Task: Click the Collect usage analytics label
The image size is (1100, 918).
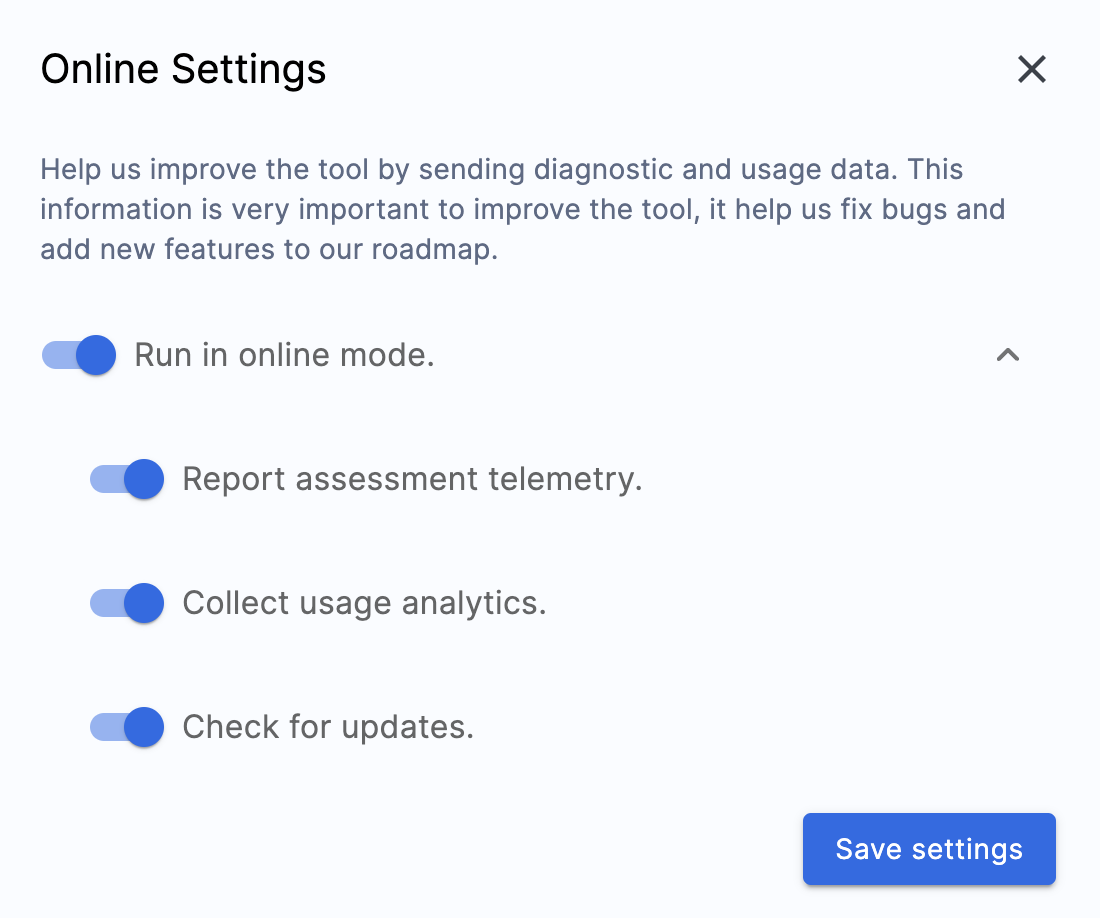Action: (364, 603)
